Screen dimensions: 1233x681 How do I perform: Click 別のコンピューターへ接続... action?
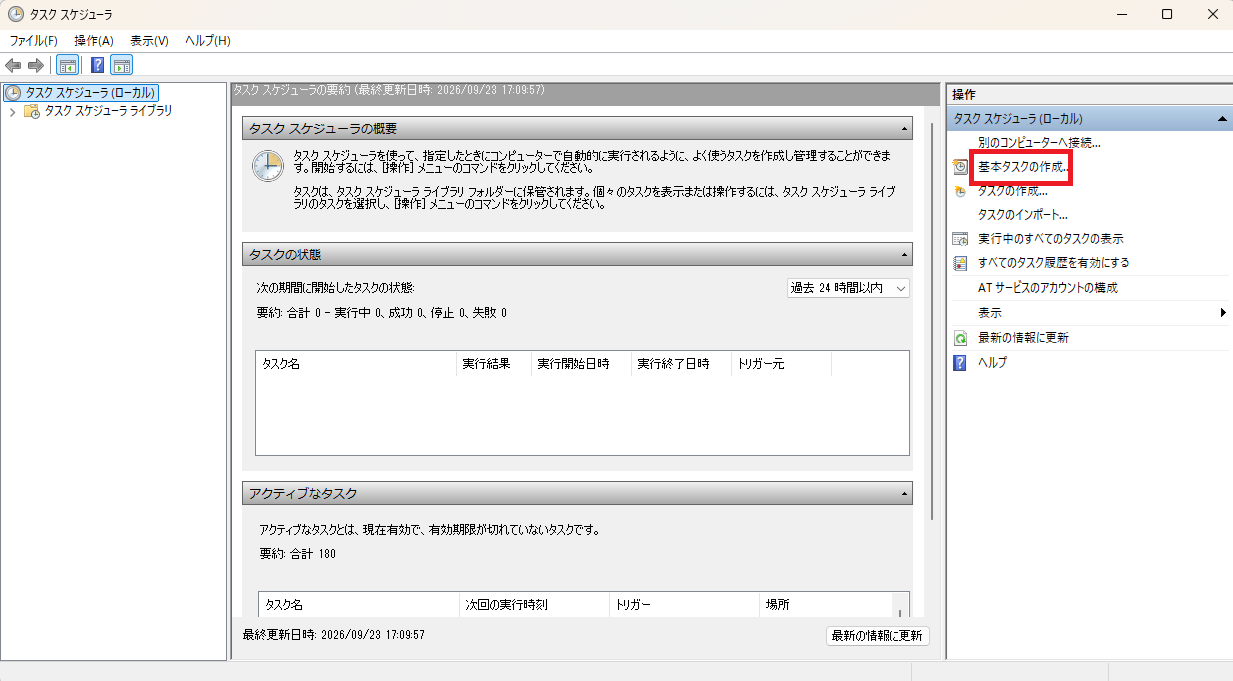coord(1039,143)
